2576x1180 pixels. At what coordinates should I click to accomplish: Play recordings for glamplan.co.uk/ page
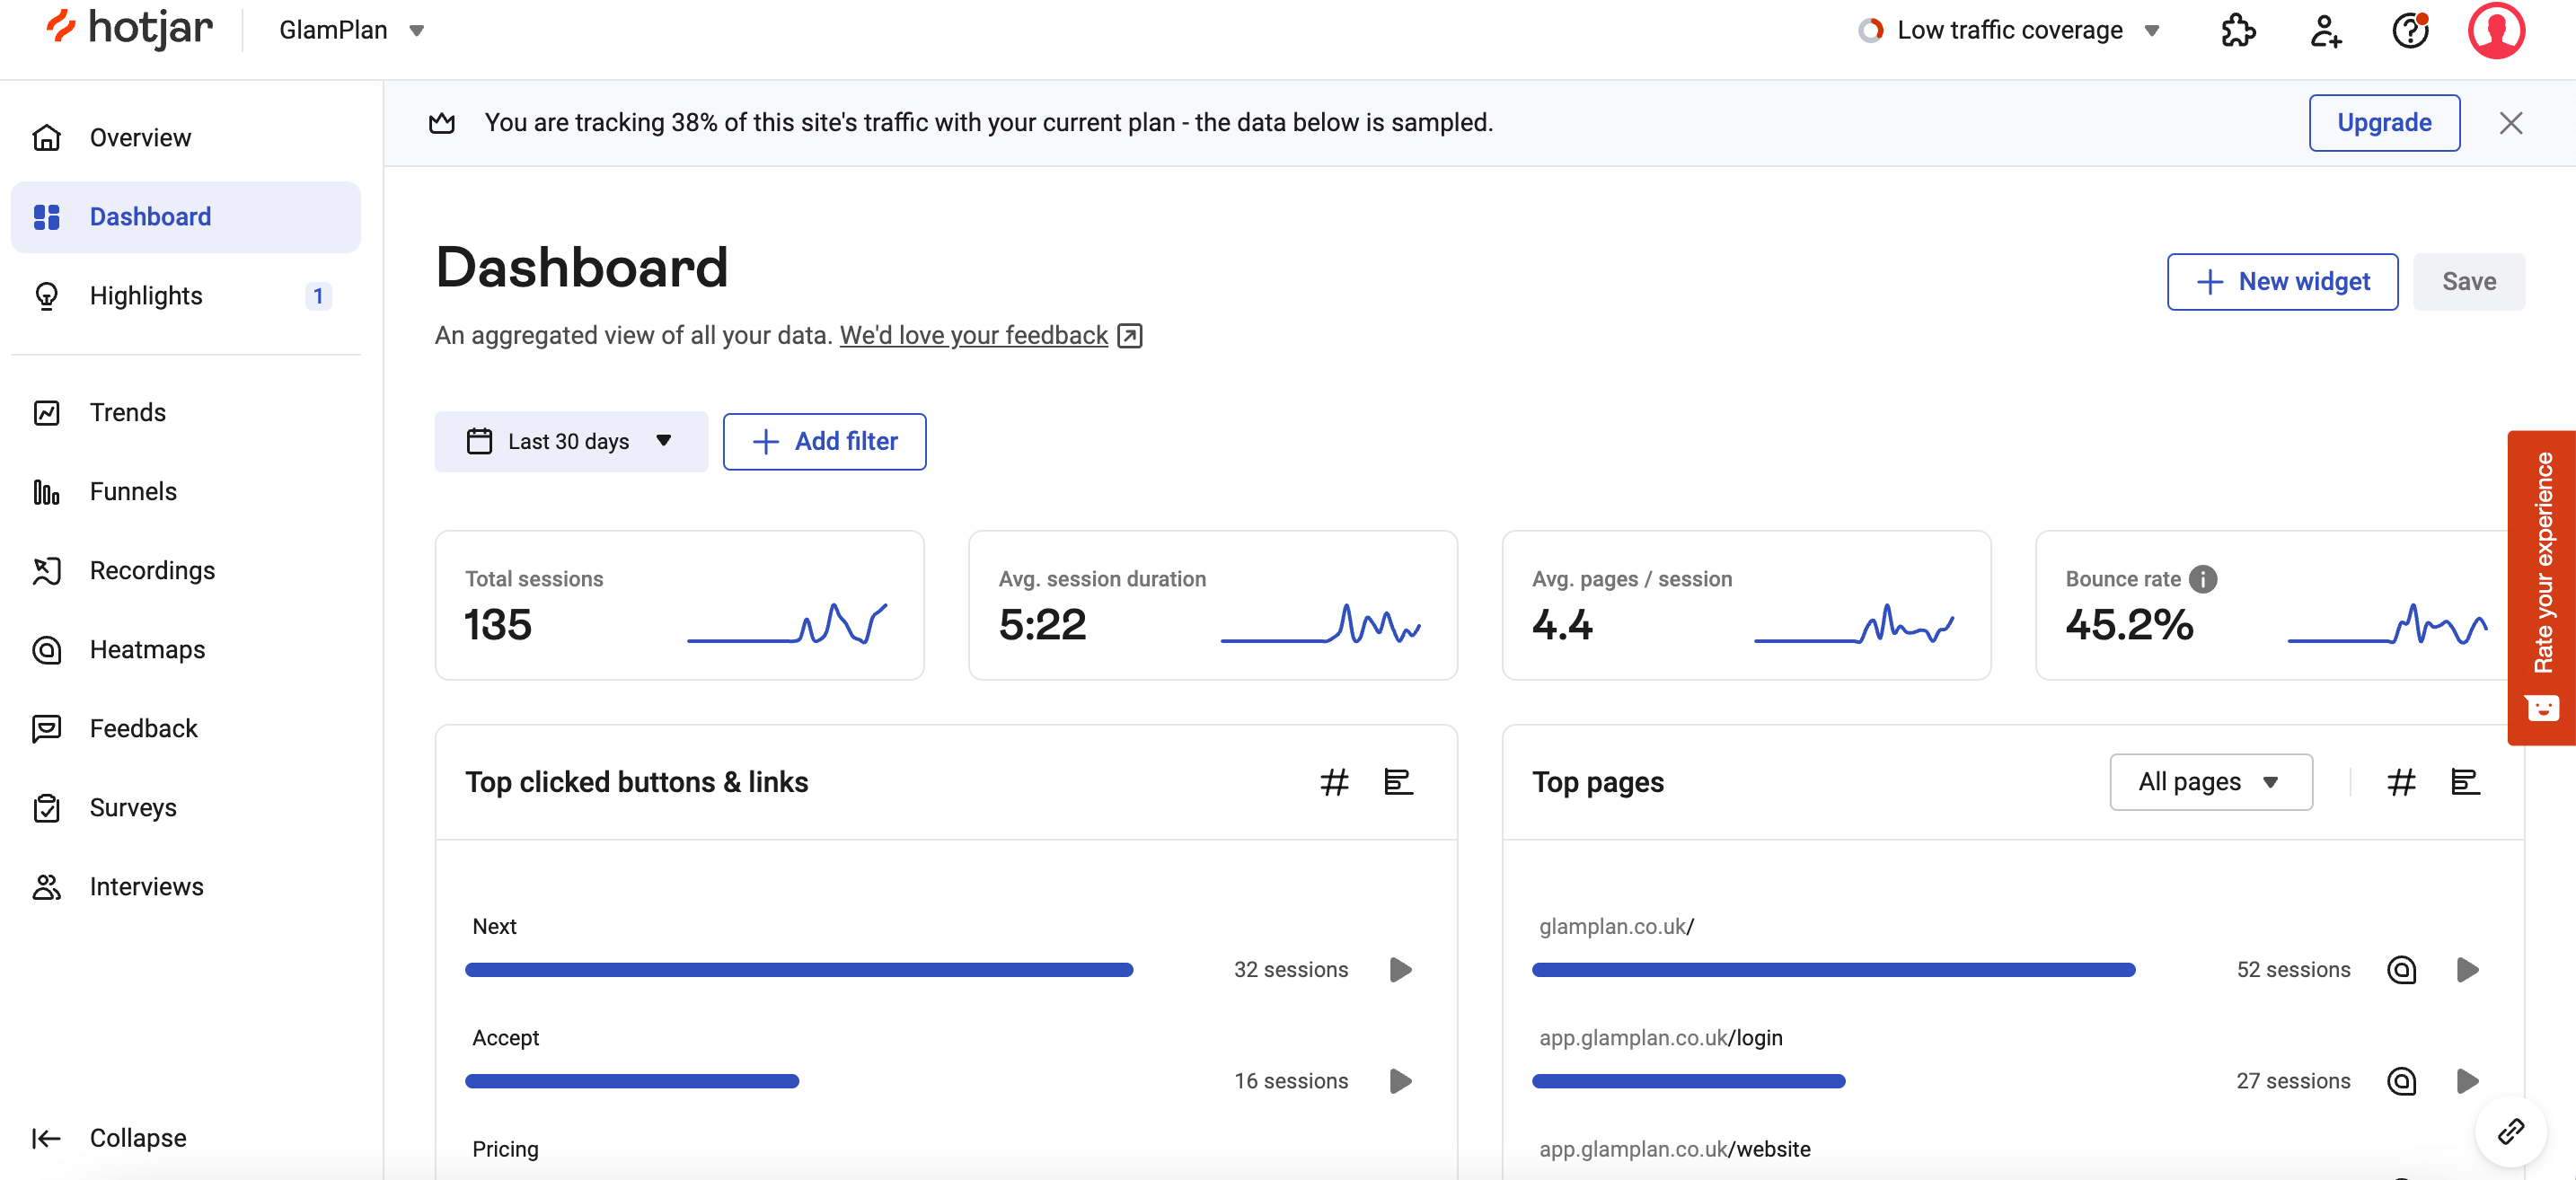point(2467,969)
